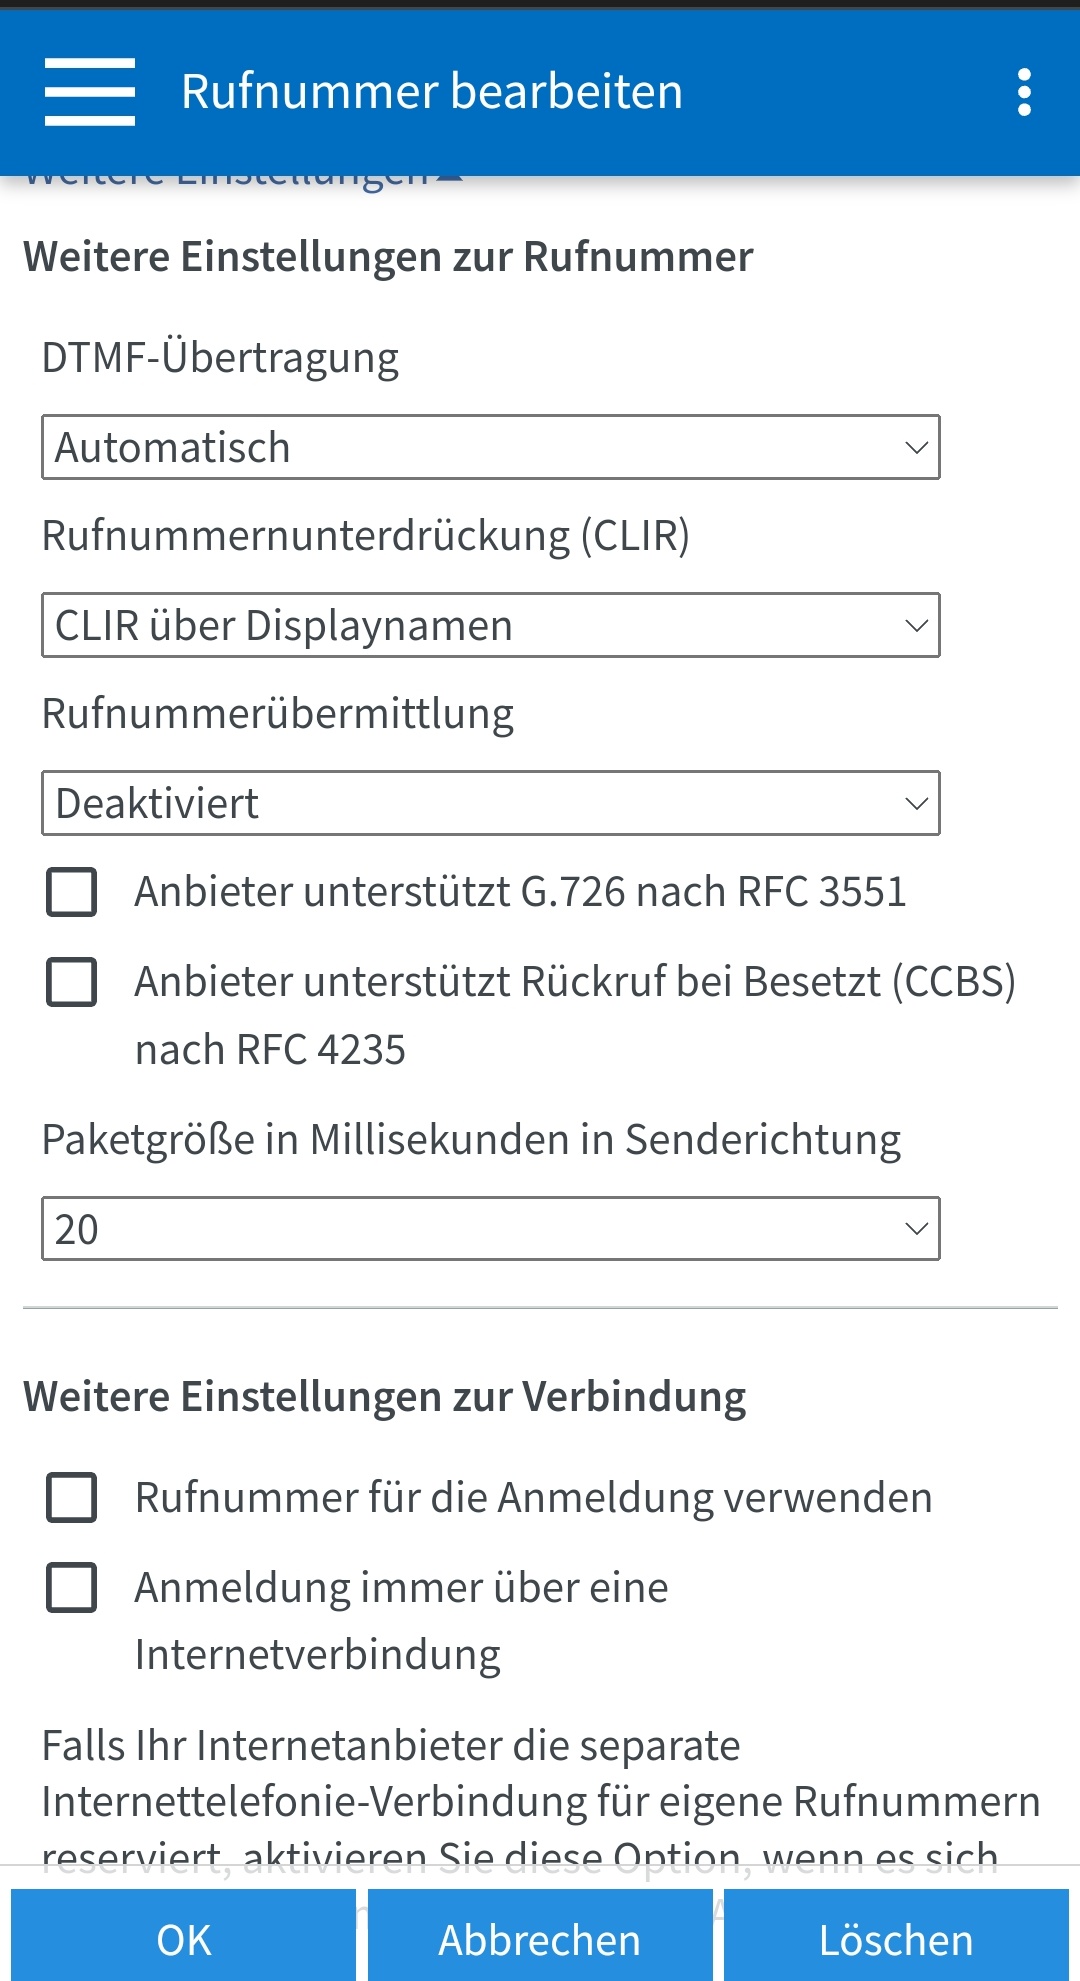This screenshot has width=1080, height=1981.
Task: Collapse the Weitere Einstellungen section link
Action: 240,180
